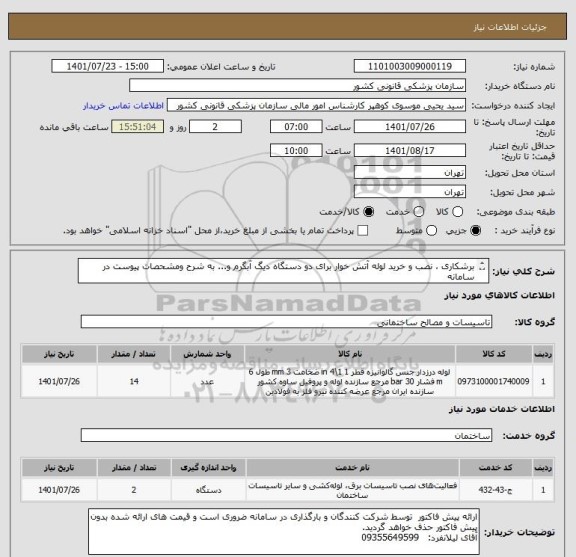The width and height of the screenshot is (576, 557).
Task: Click the delivery province field تهران
Action: tap(410, 172)
